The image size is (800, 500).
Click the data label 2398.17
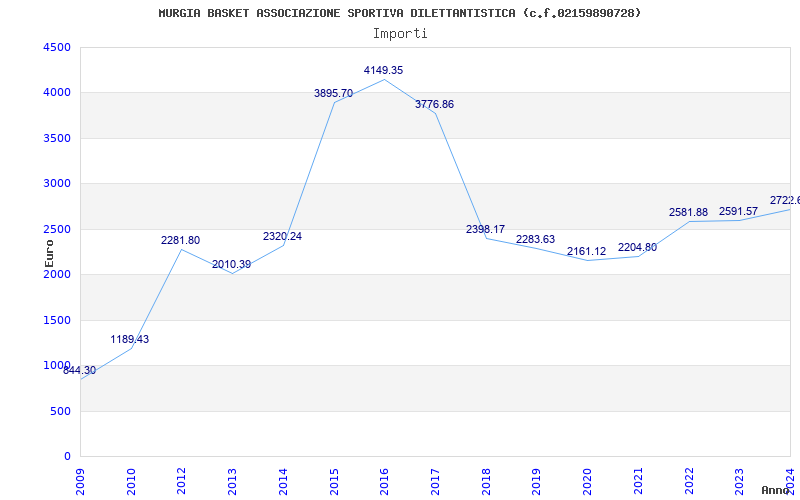[485, 230]
